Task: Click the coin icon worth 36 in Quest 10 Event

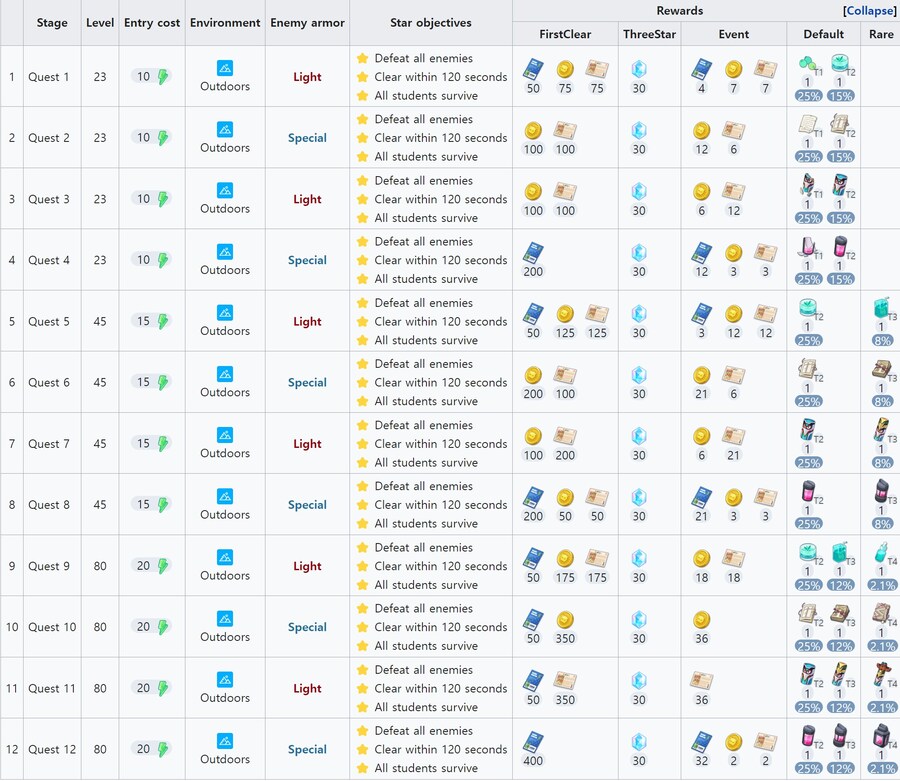Action: (701, 620)
